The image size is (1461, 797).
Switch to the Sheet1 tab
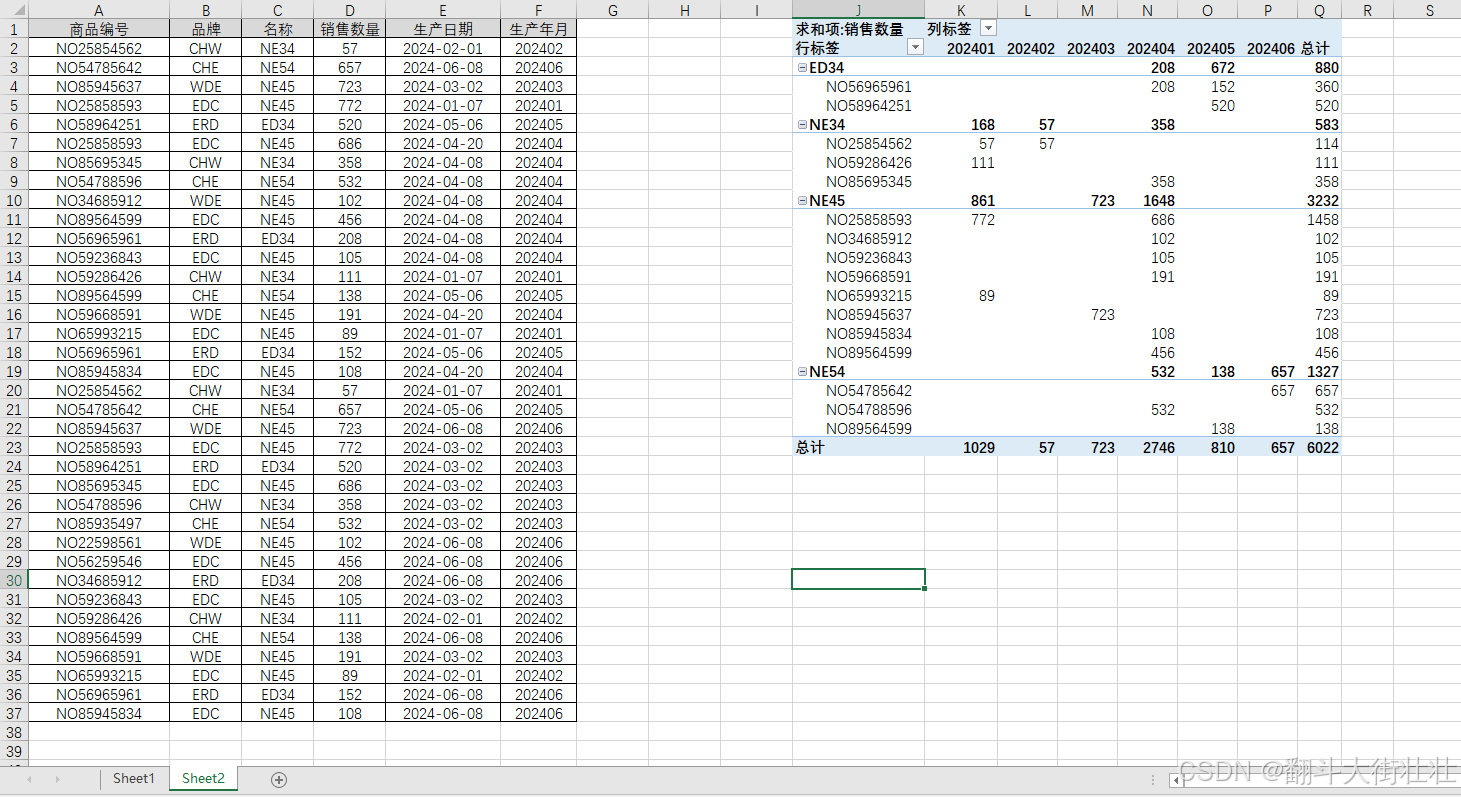pos(134,779)
